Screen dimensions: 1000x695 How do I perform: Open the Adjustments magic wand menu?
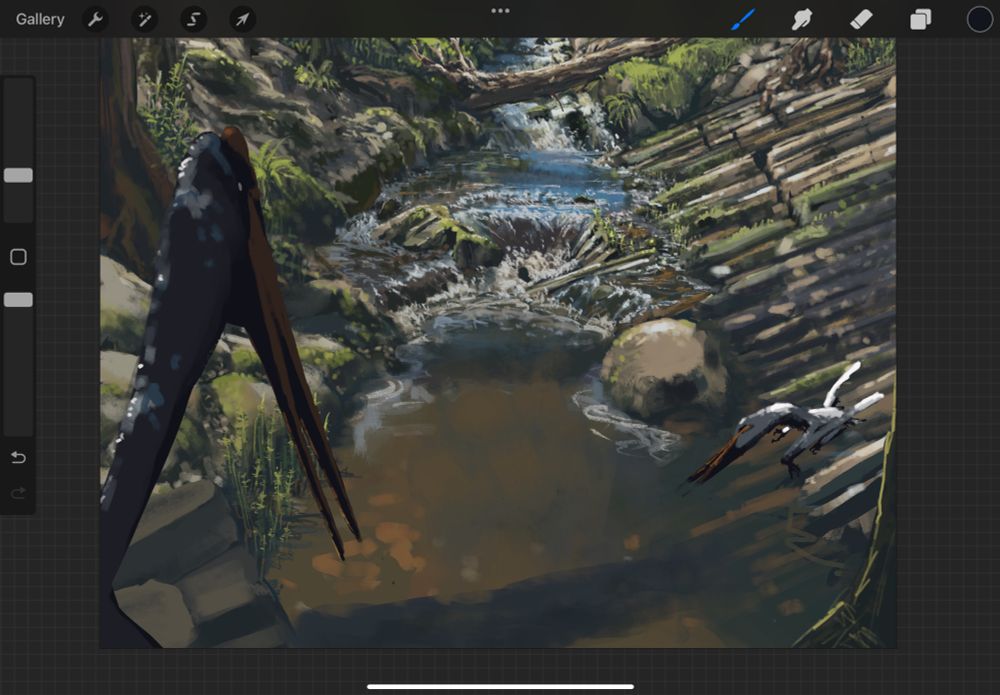point(144,19)
